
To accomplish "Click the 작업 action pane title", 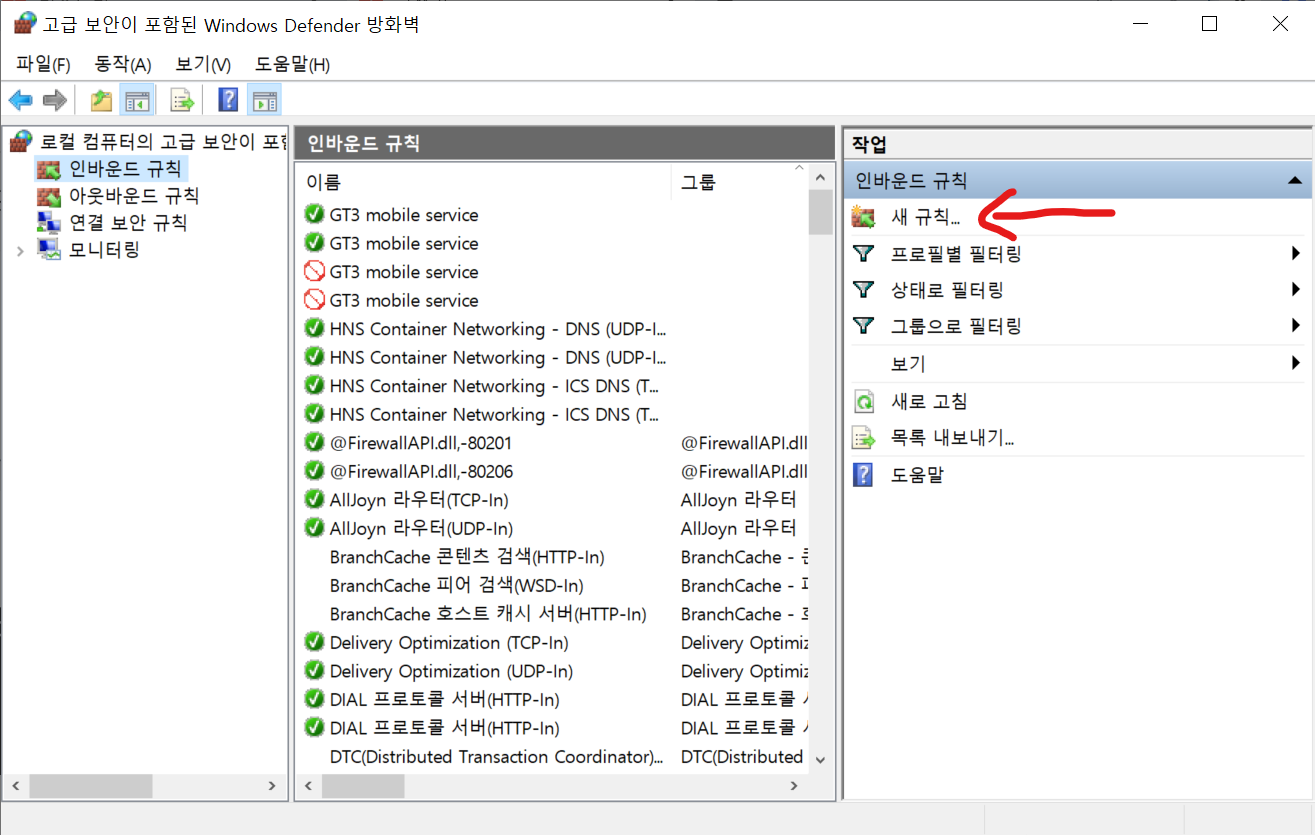I will point(869,144).
